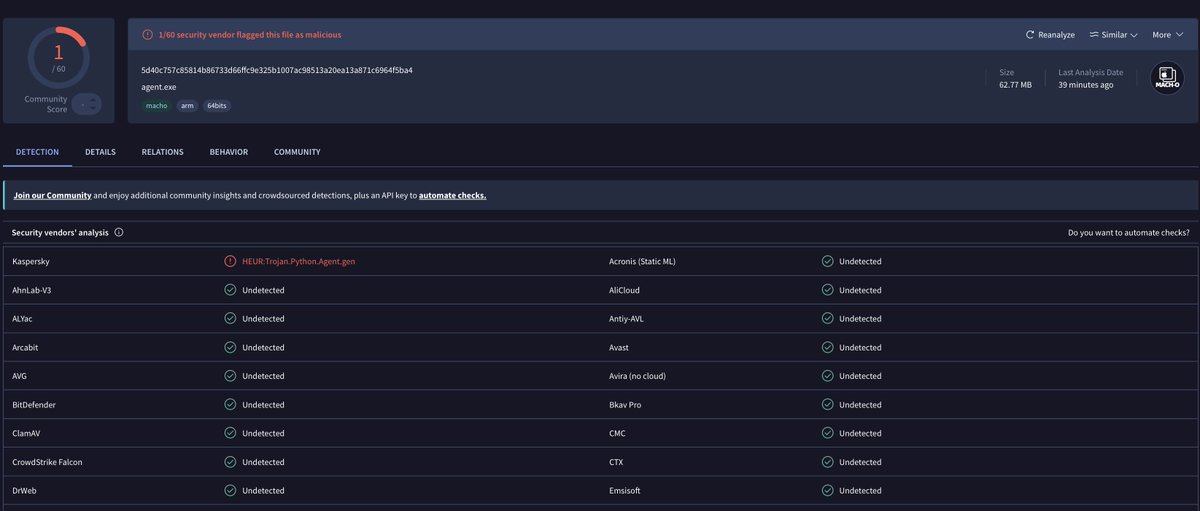This screenshot has width=1200, height=511.
Task: Click the 1/60 security vendor flagged message
Action: 250,34
